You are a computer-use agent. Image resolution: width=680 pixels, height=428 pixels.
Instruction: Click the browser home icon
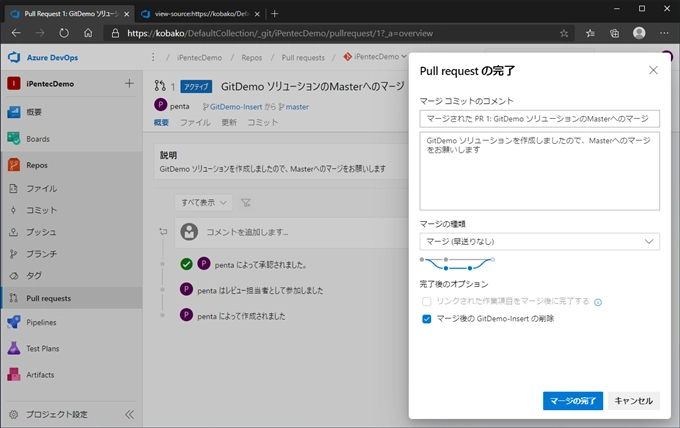88,33
